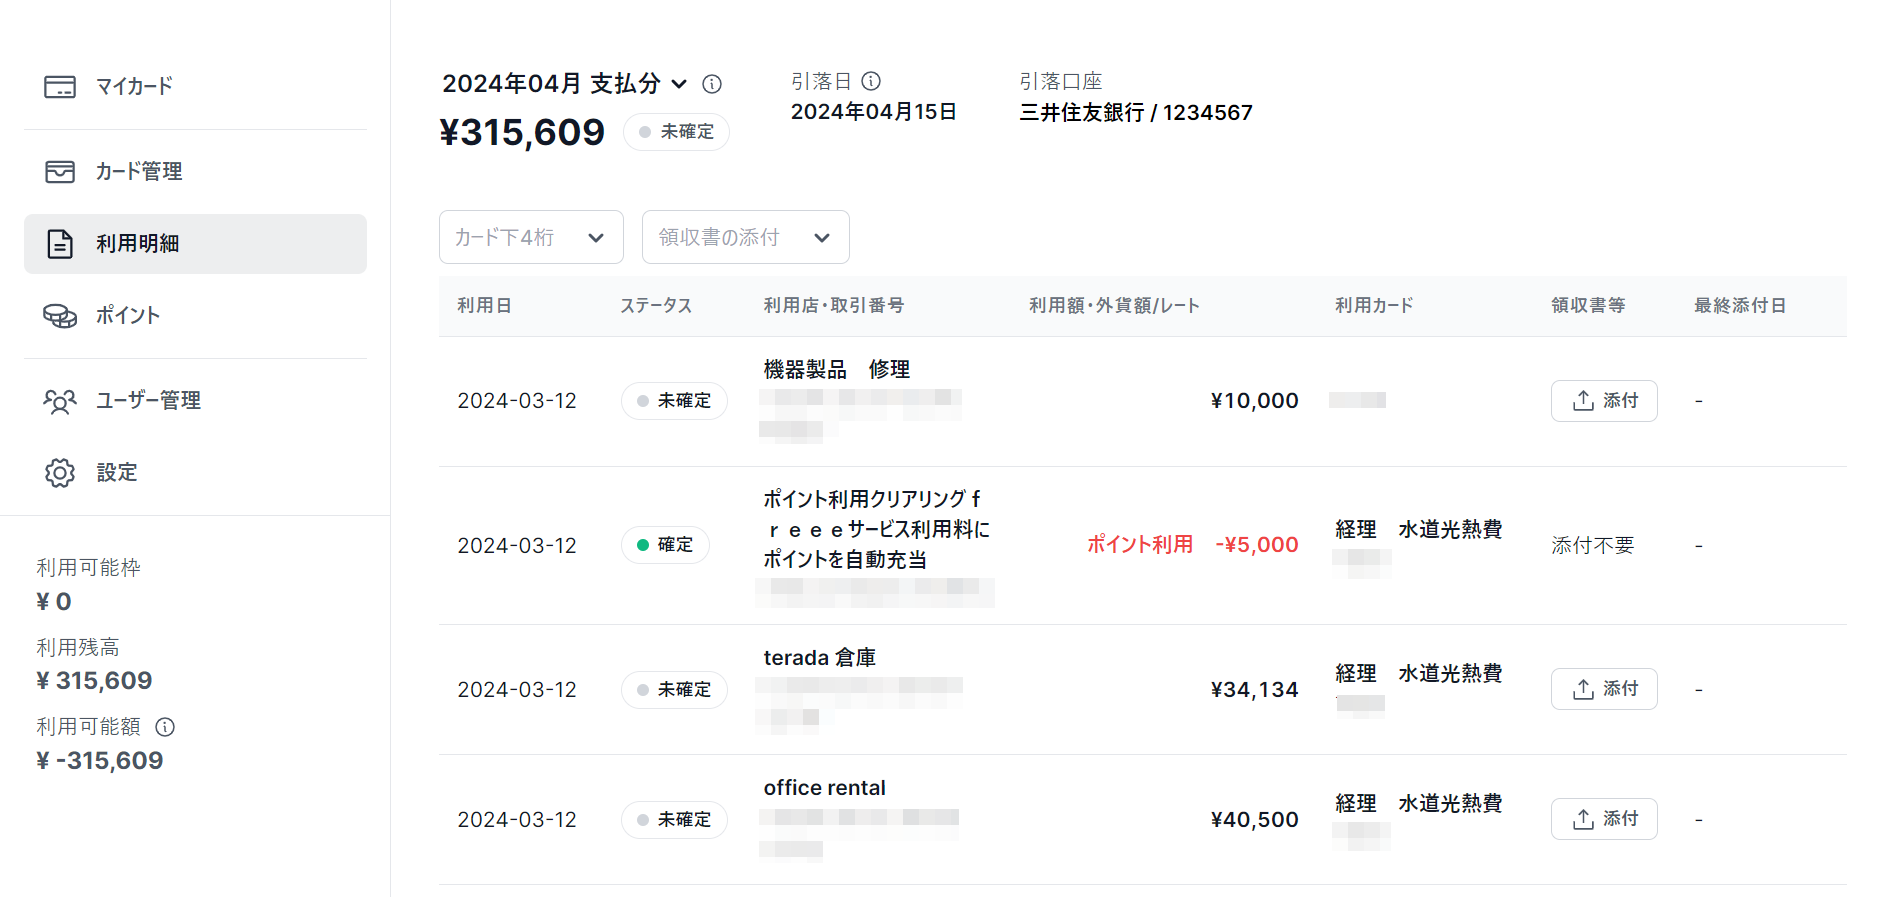Click upload icon in office rental row
Viewport: 1894px width, 897px height.
tap(1583, 819)
